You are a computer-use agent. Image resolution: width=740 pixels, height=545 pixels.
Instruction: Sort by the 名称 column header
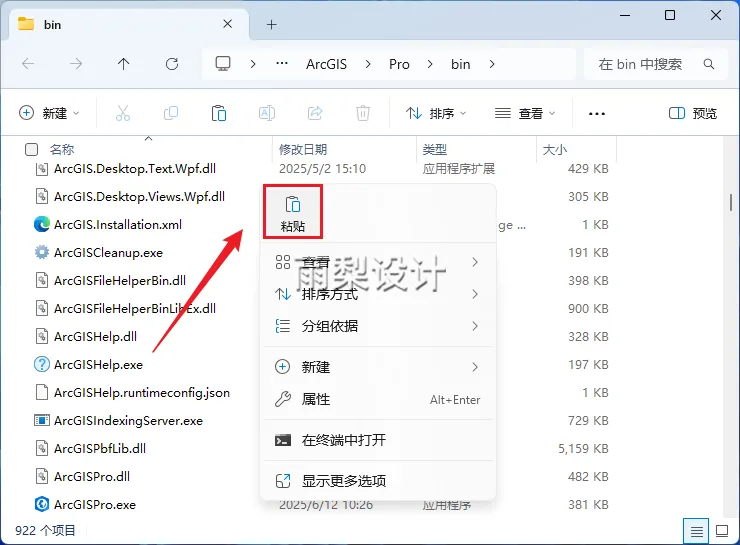pyautogui.click(x=62, y=150)
